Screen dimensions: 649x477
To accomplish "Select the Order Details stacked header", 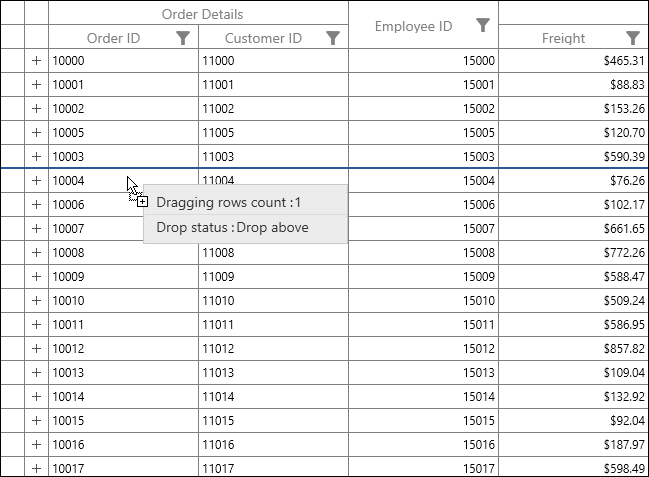I will 202,14.
